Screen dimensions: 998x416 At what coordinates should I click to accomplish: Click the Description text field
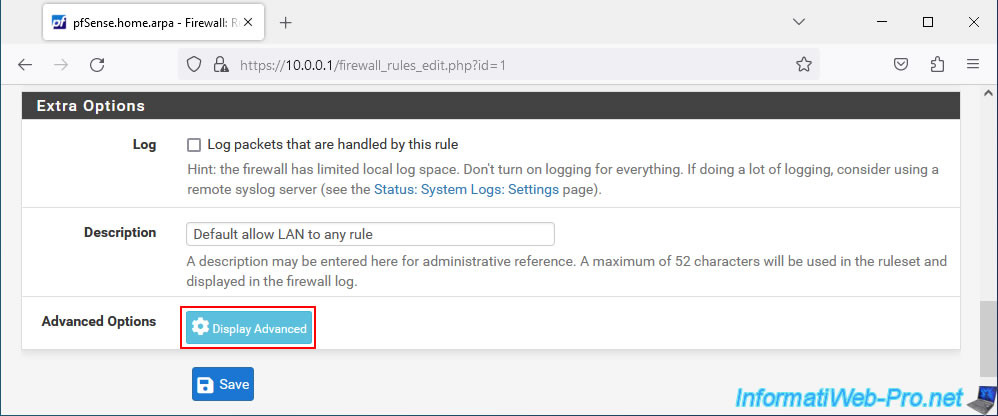click(370, 234)
